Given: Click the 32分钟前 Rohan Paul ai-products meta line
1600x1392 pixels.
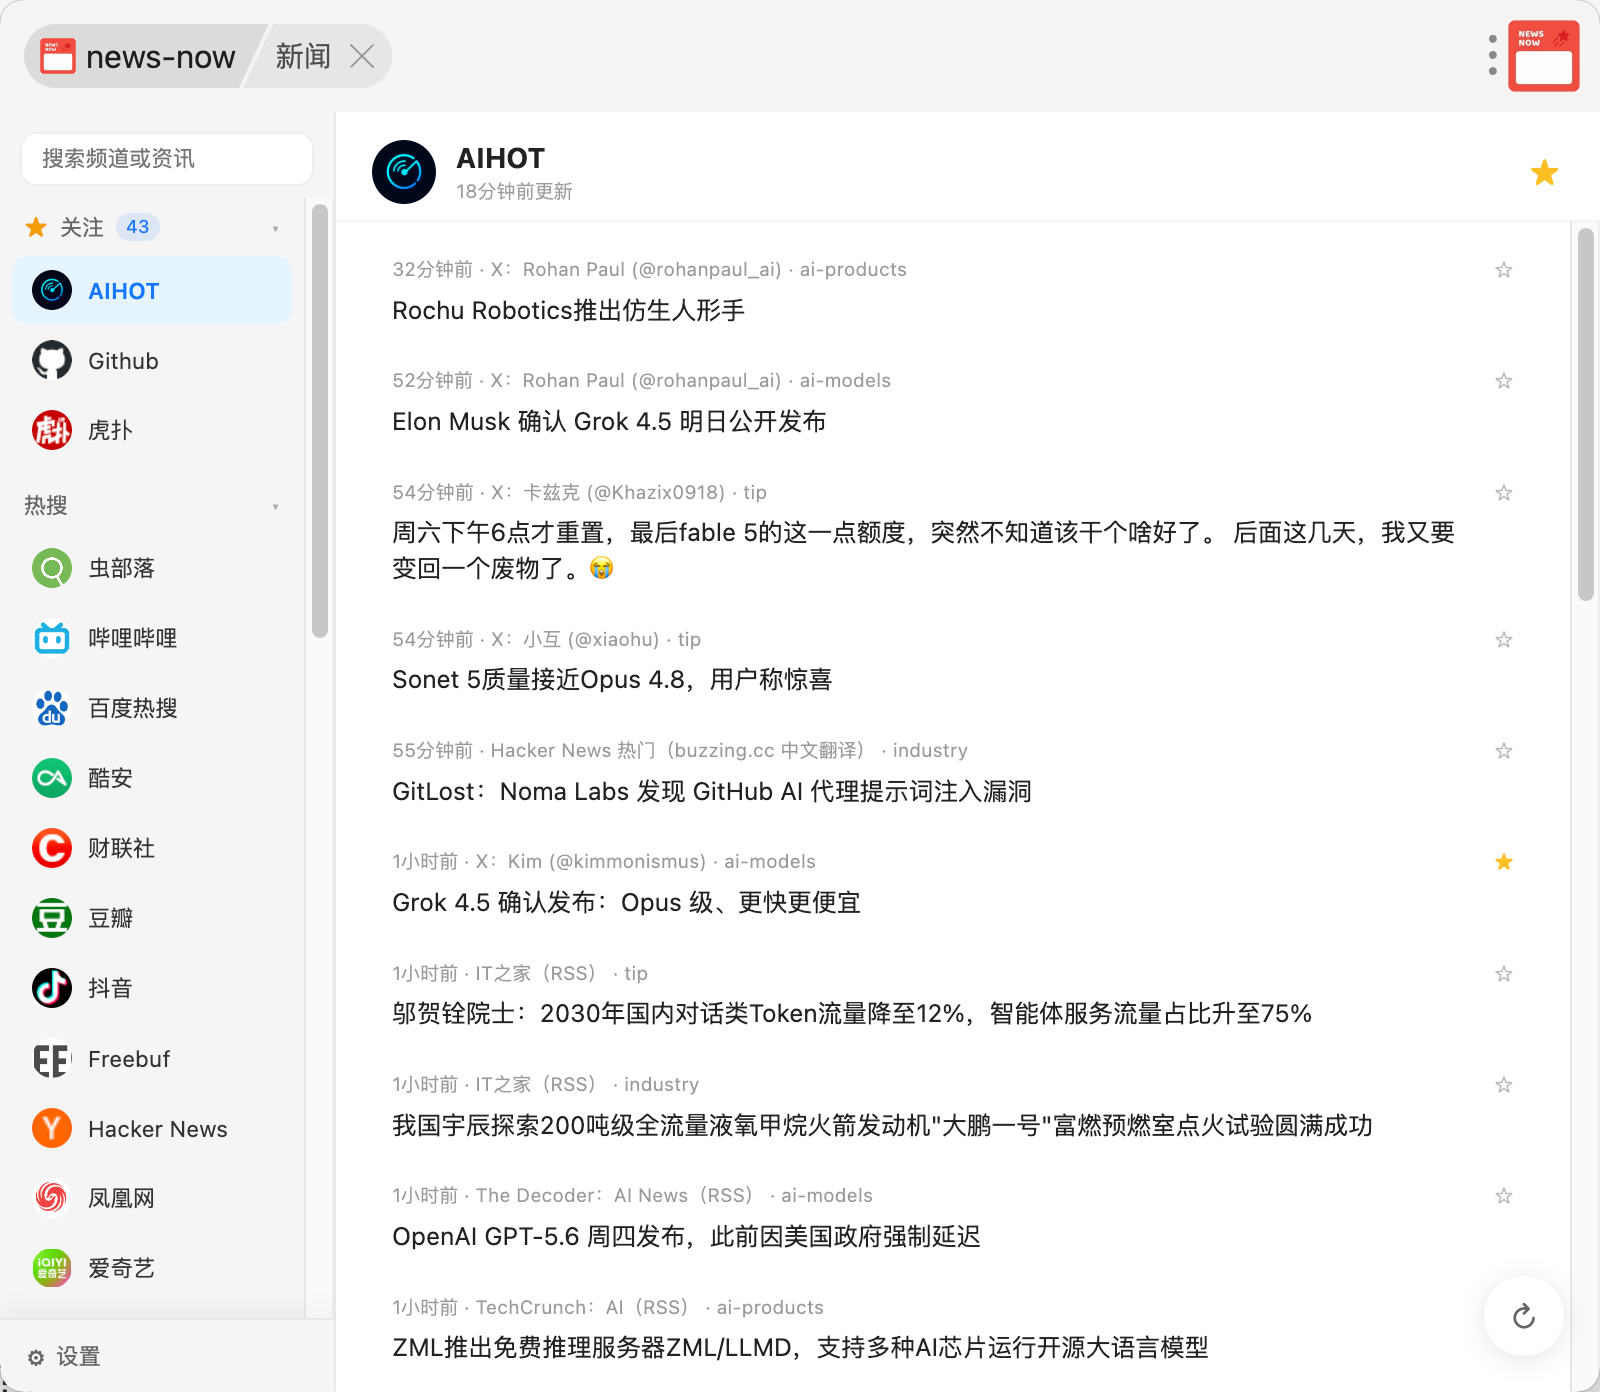Looking at the screenshot, I should pyautogui.click(x=649, y=270).
